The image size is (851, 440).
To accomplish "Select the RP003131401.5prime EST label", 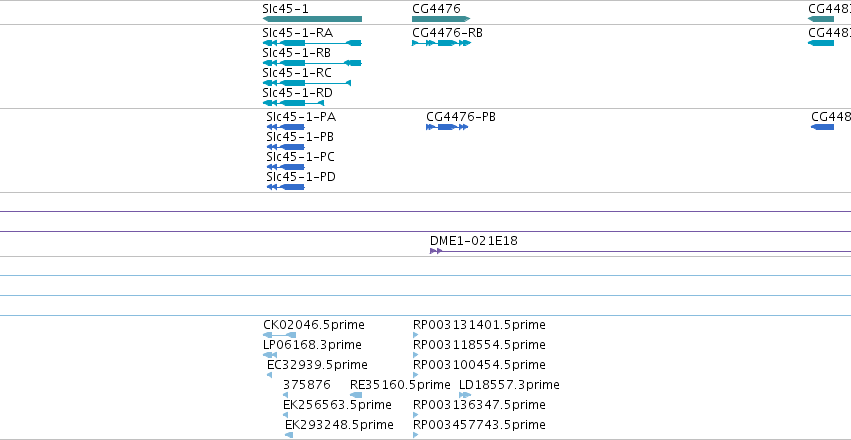I will pos(479,325).
